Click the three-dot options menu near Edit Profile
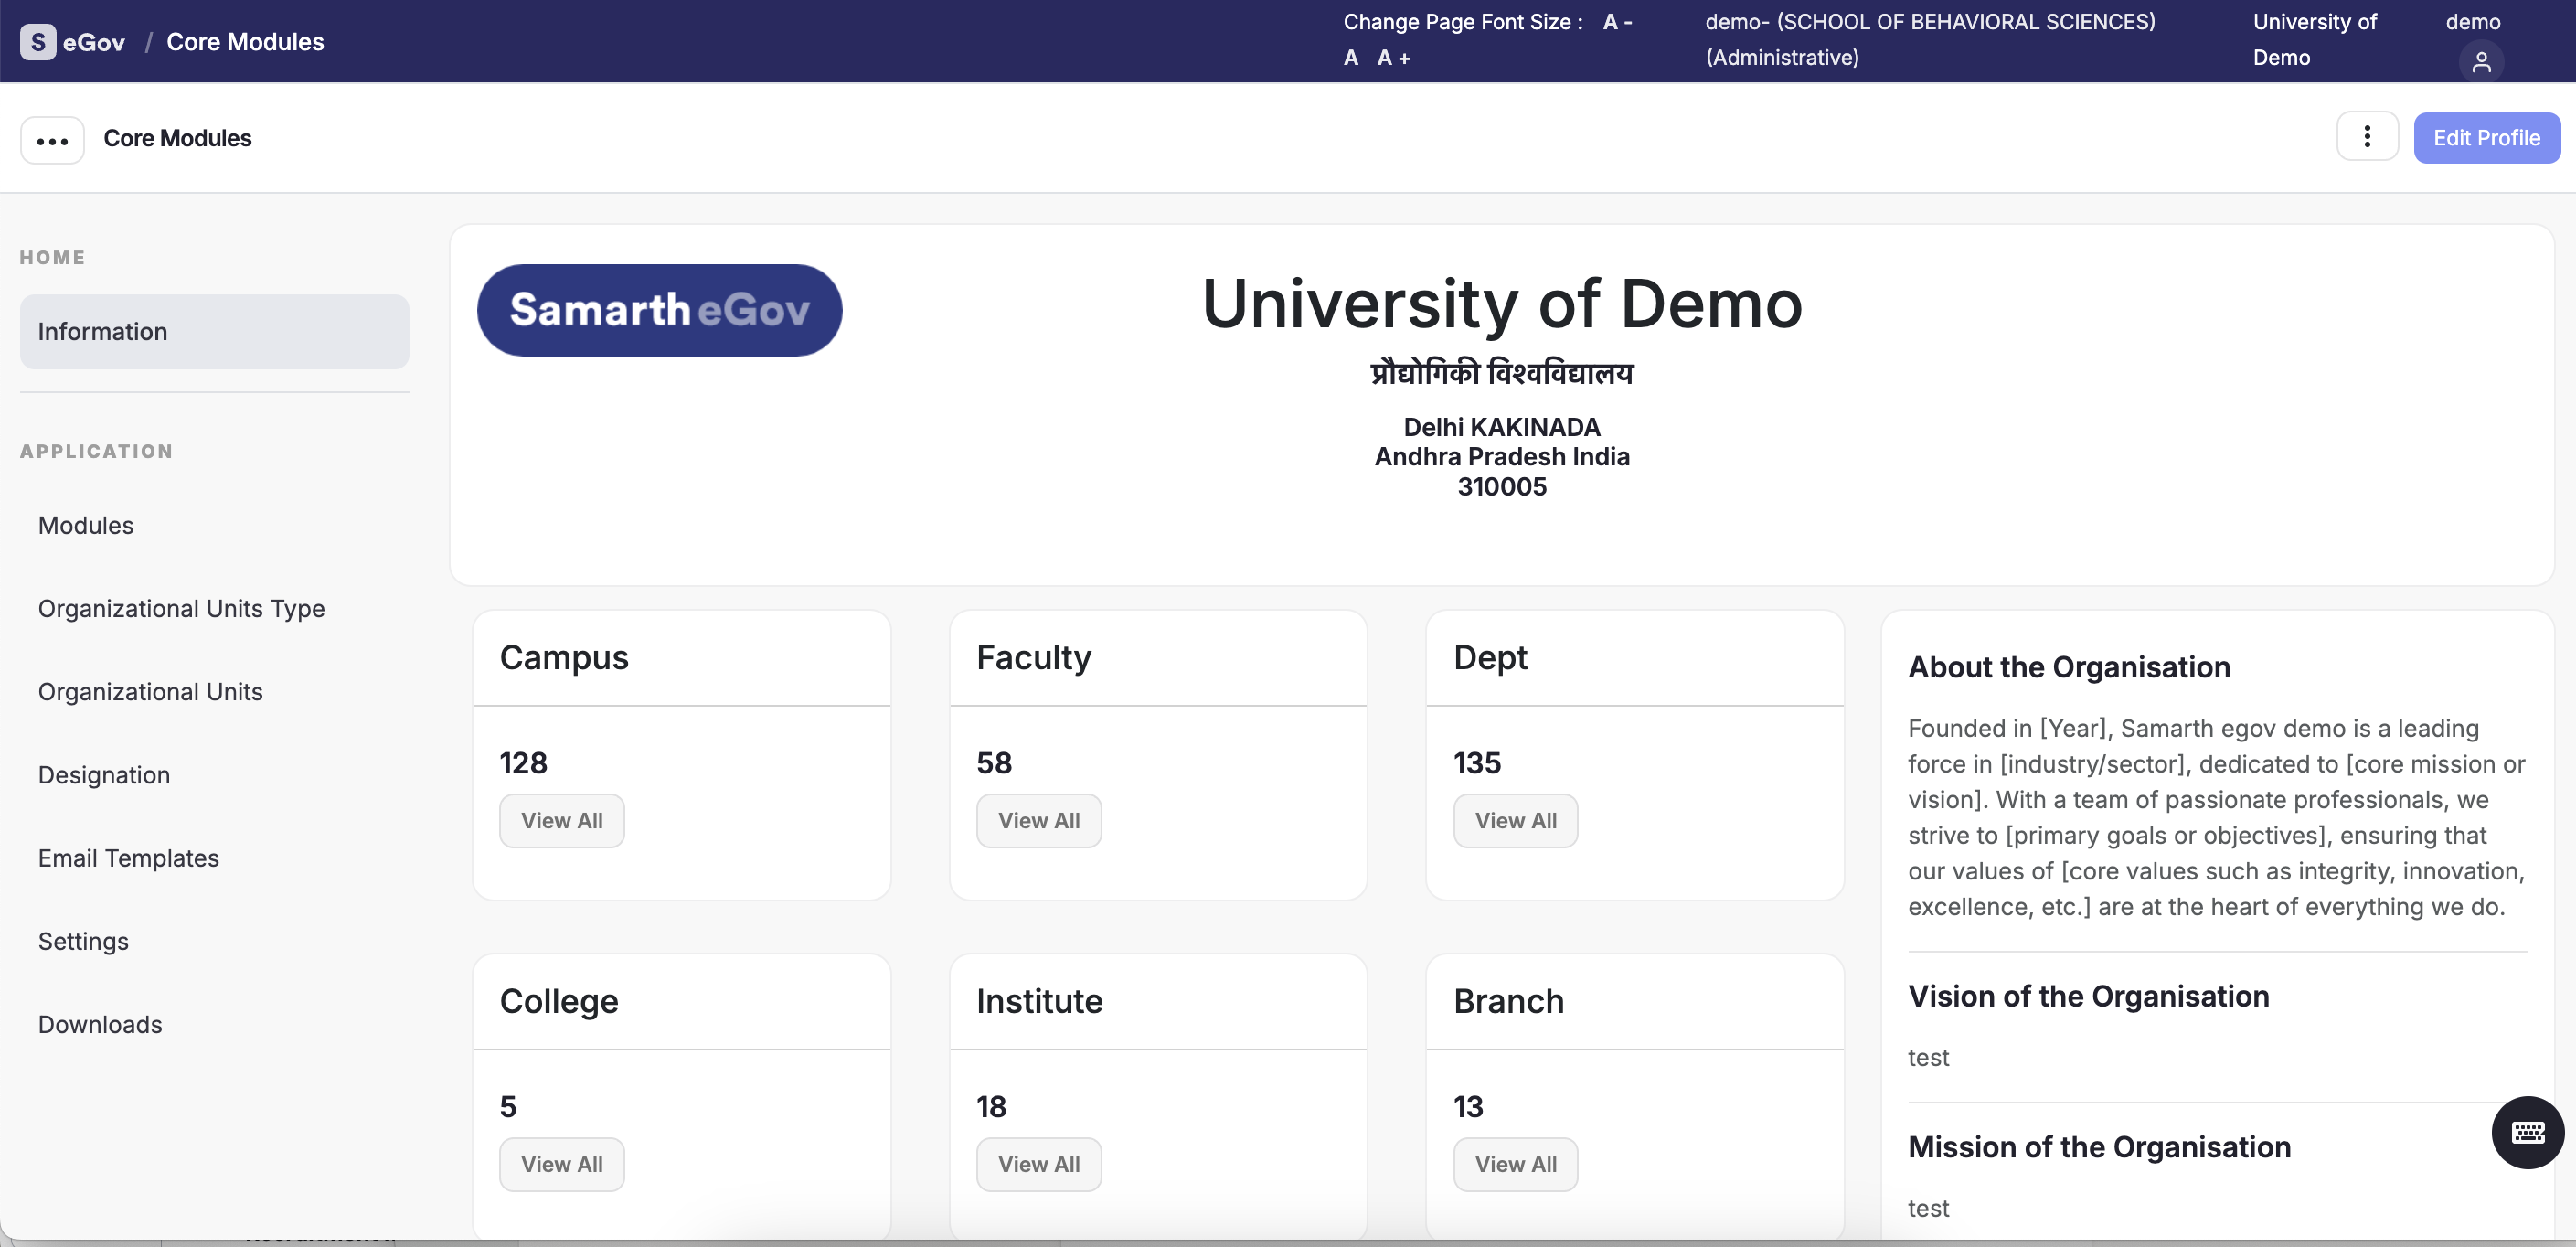Viewport: 2576px width, 1247px height. tap(2366, 137)
